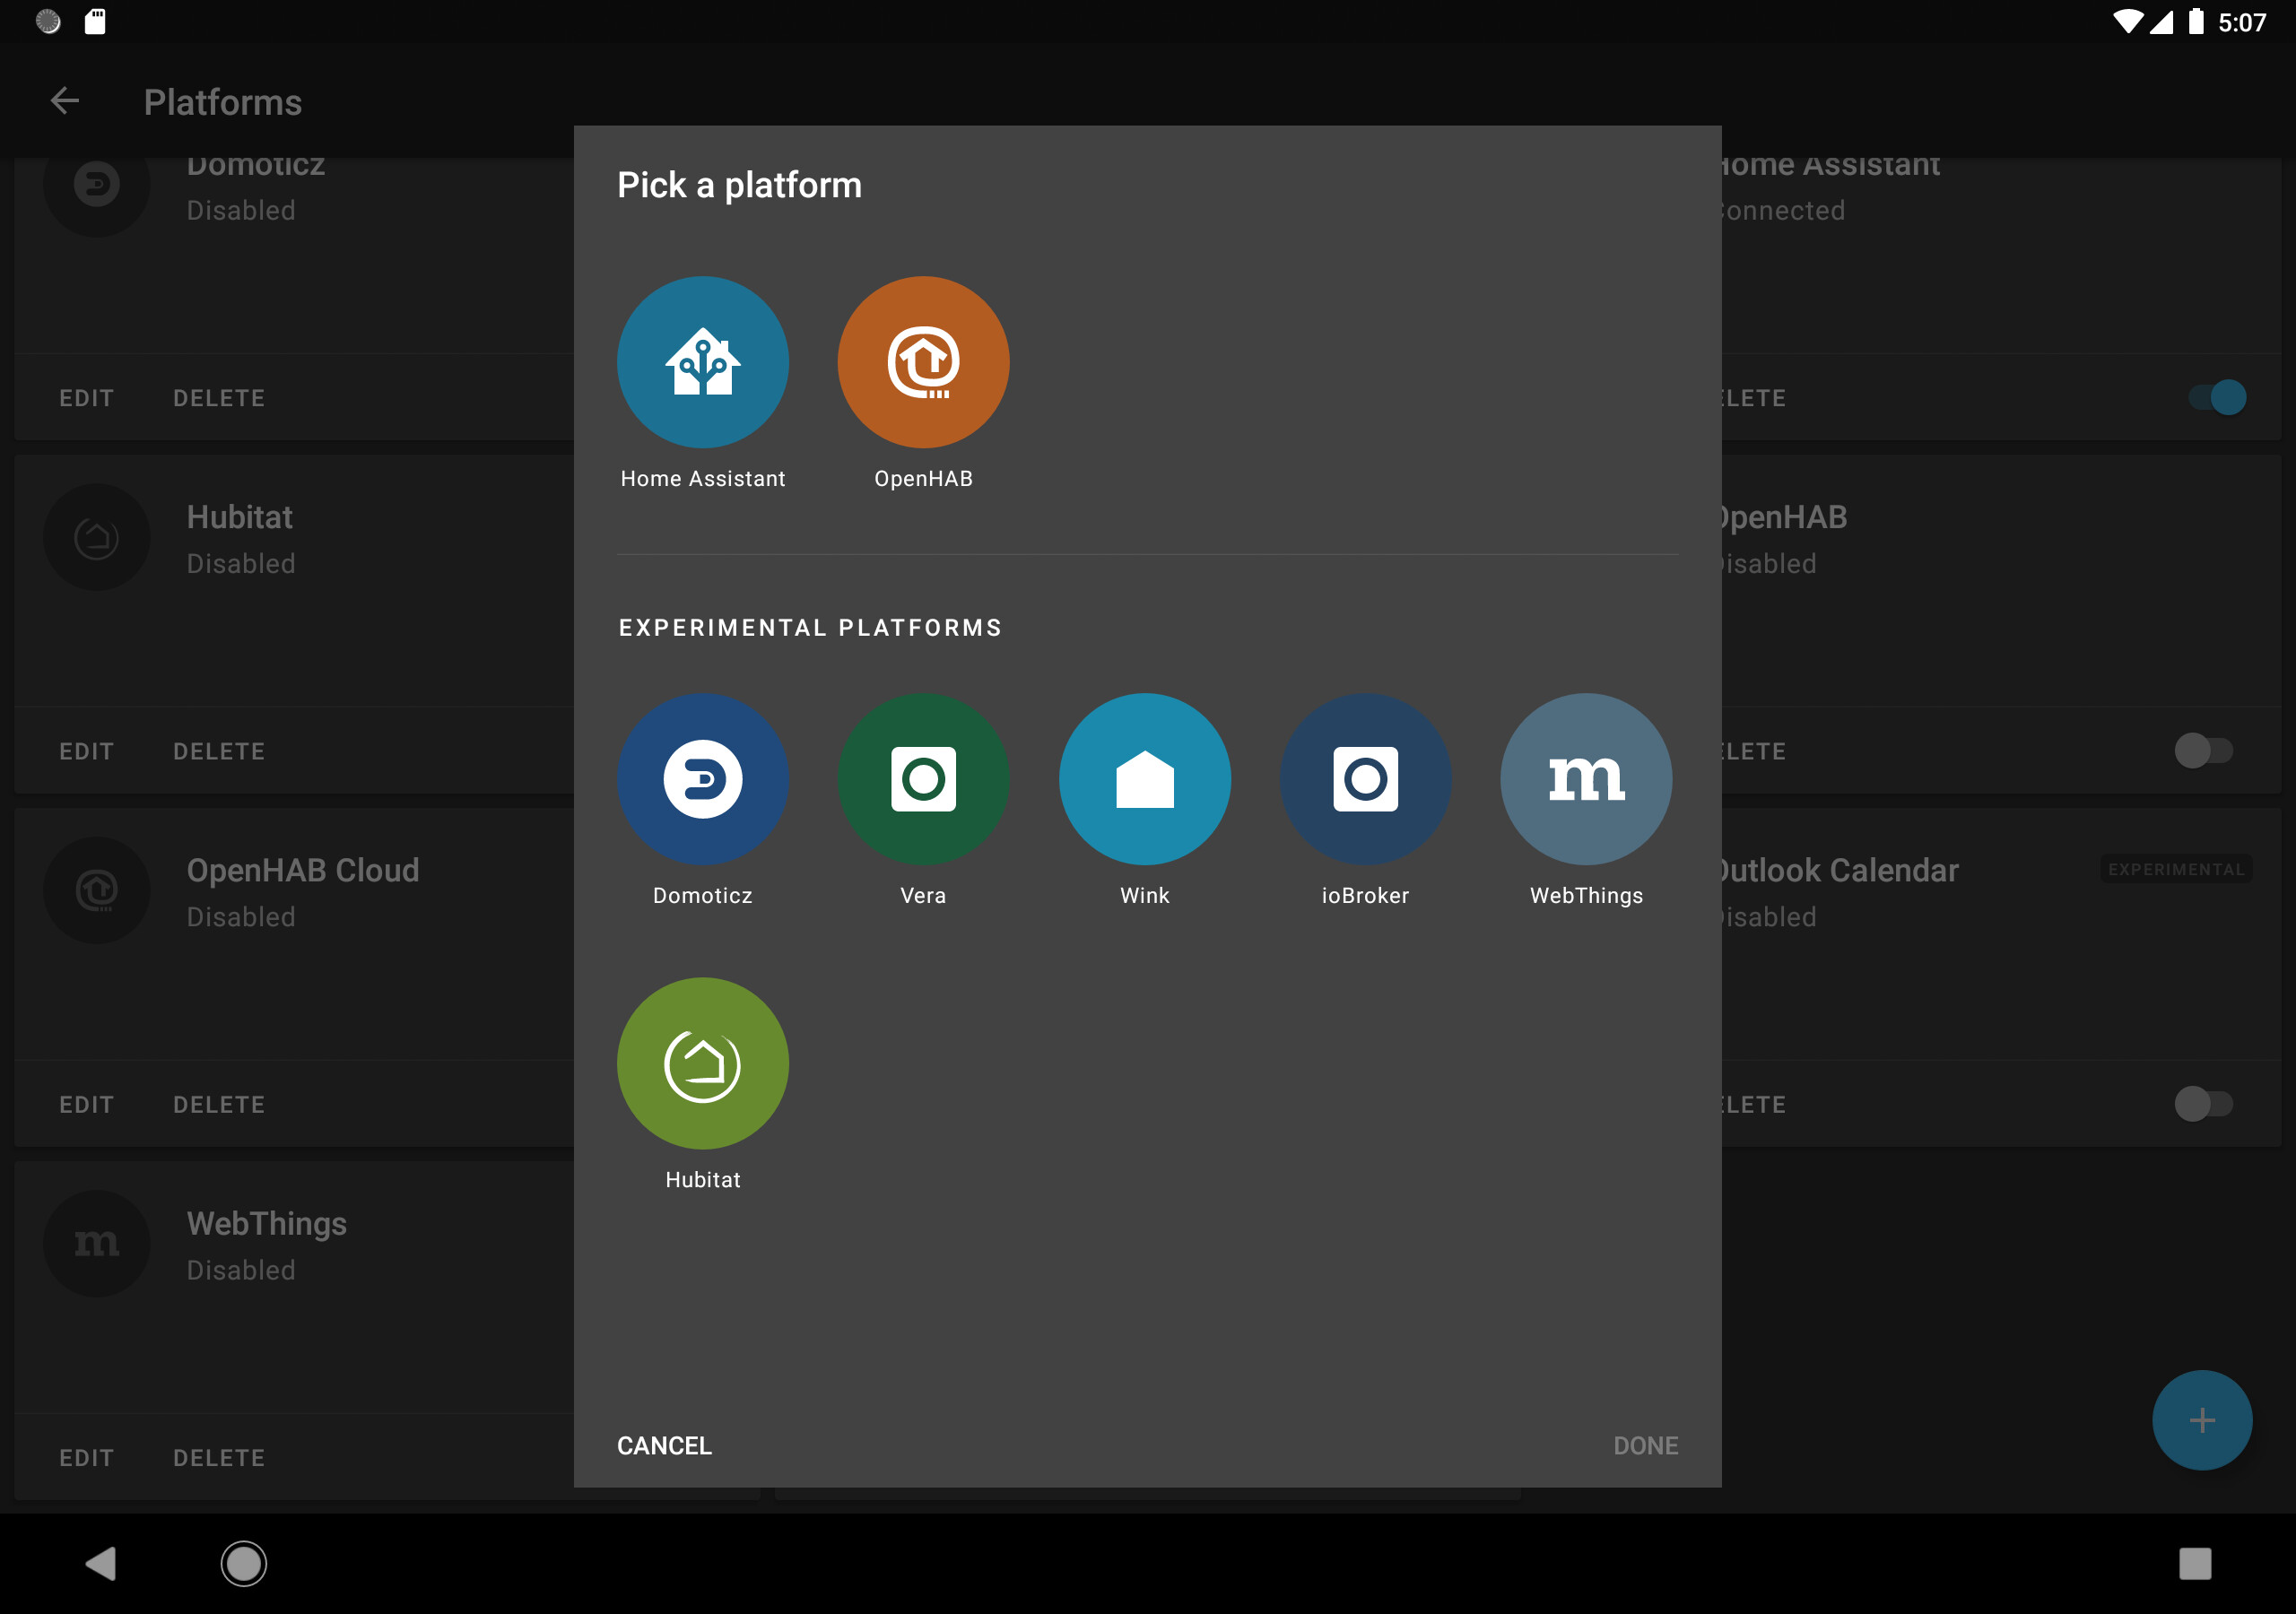Enable the OpenHAB platform toggle
2296x1614 pixels.
click(x=2202, y=751)
